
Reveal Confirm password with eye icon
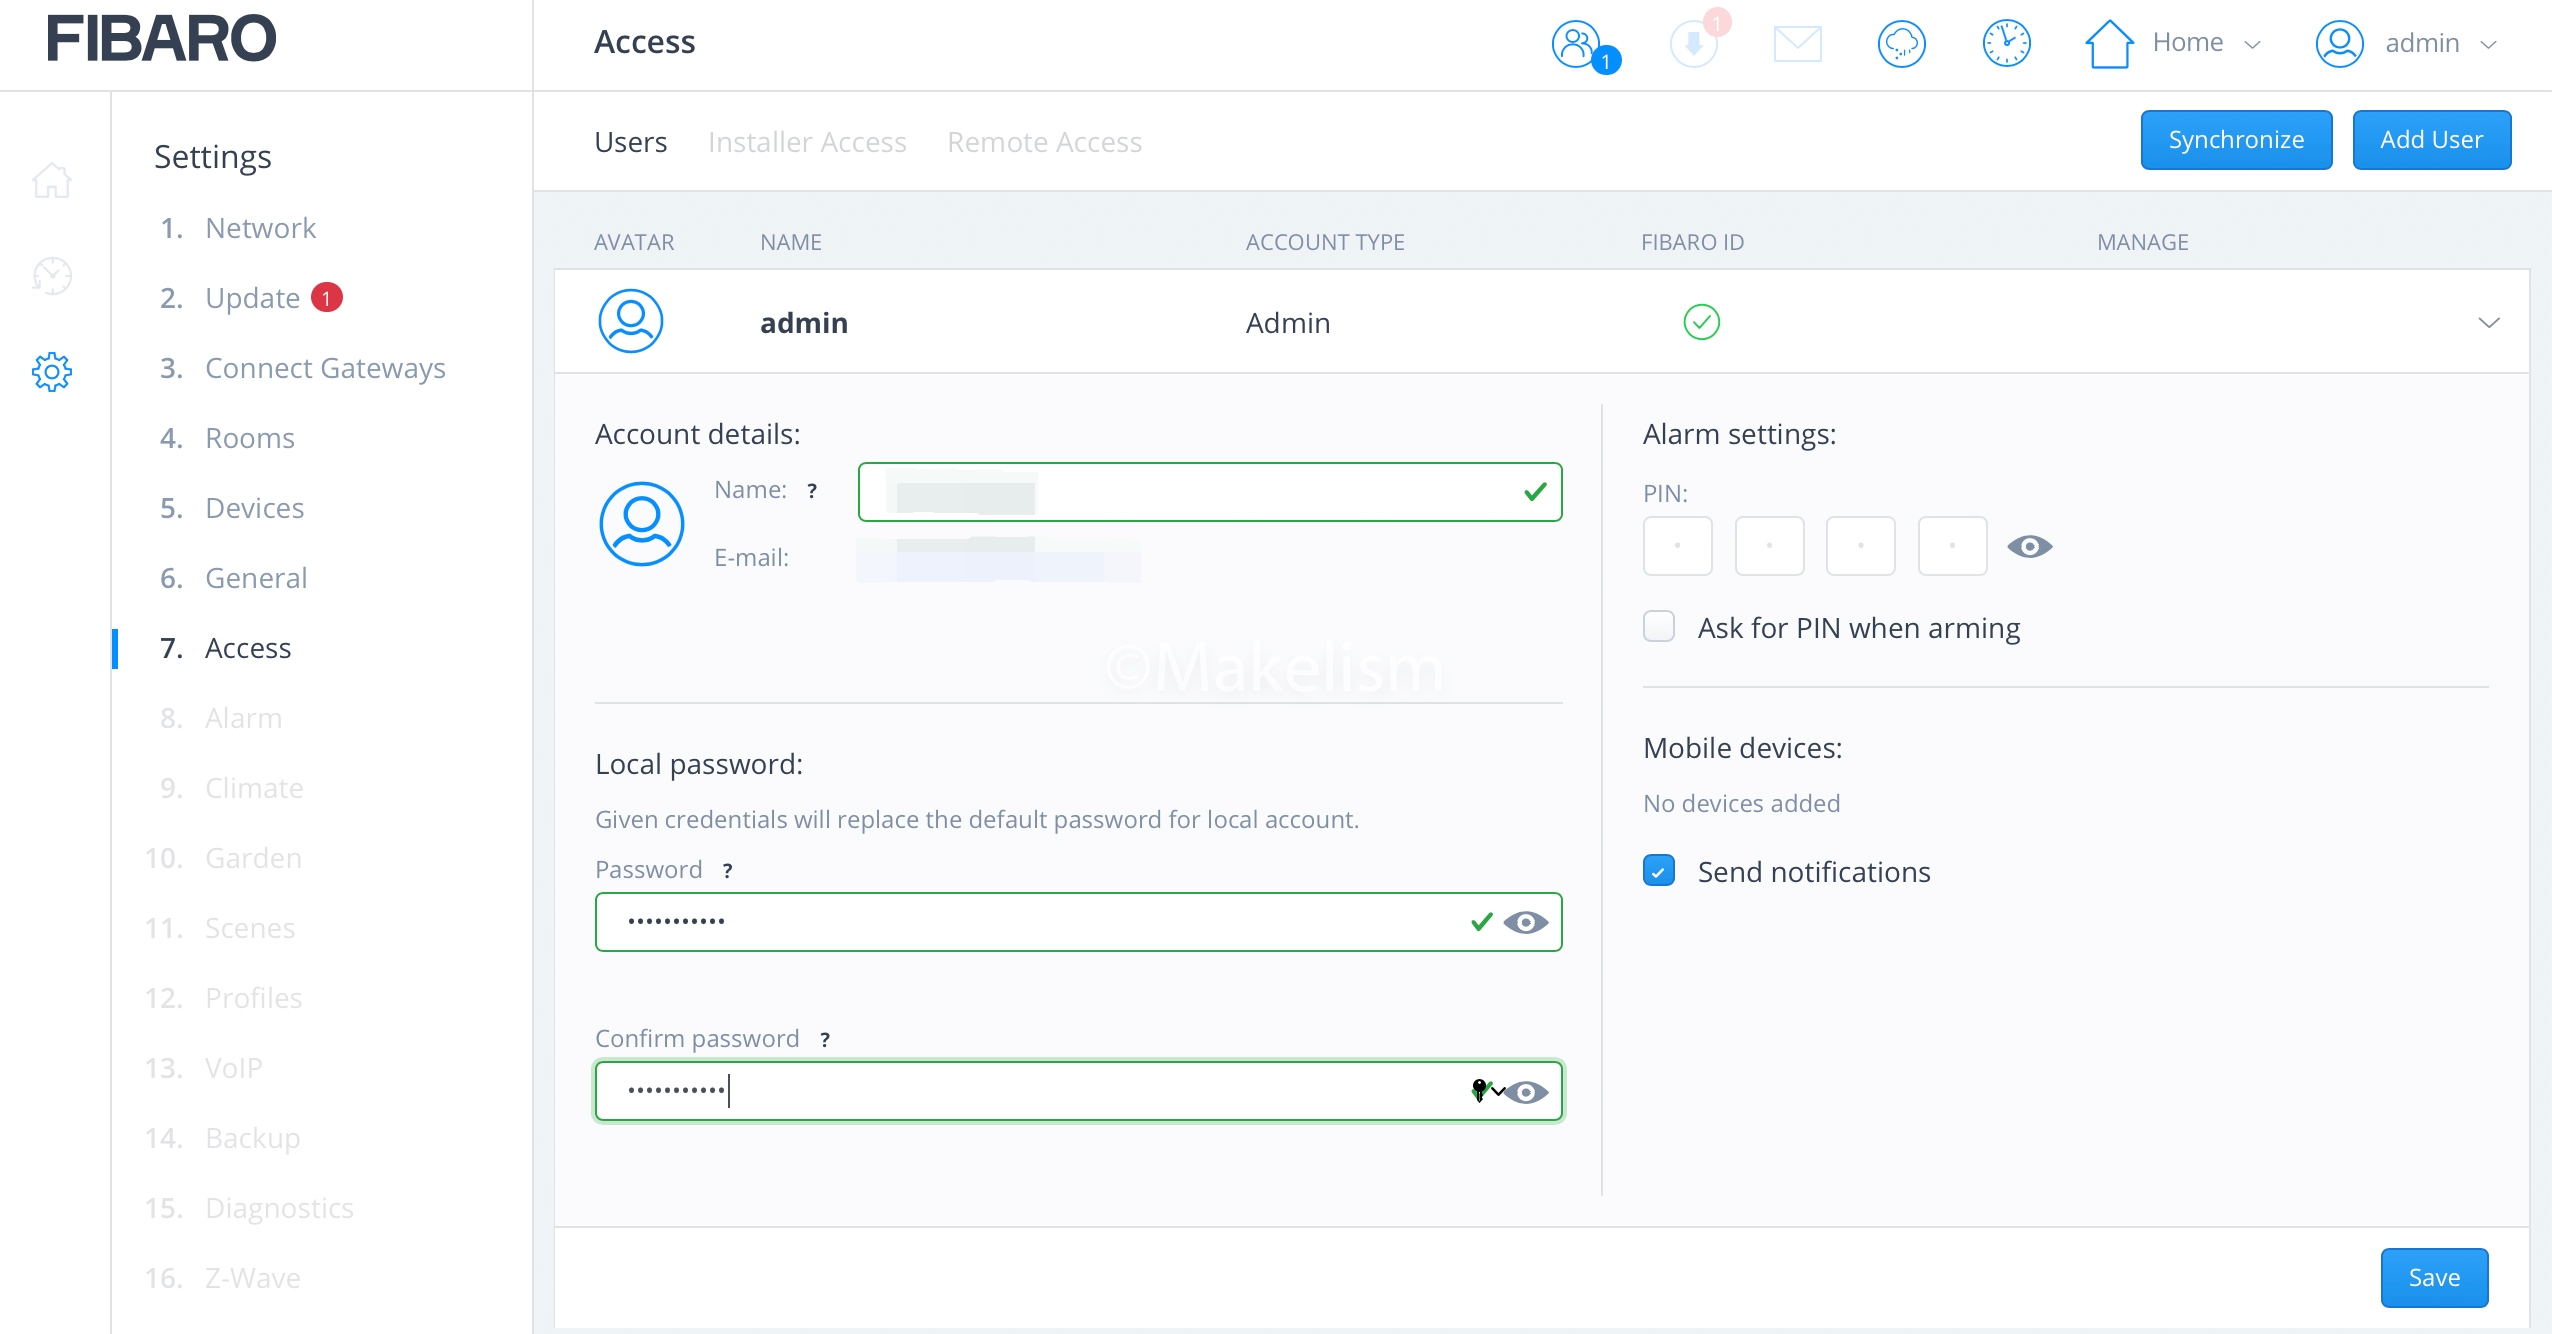pos(1526,1092)
